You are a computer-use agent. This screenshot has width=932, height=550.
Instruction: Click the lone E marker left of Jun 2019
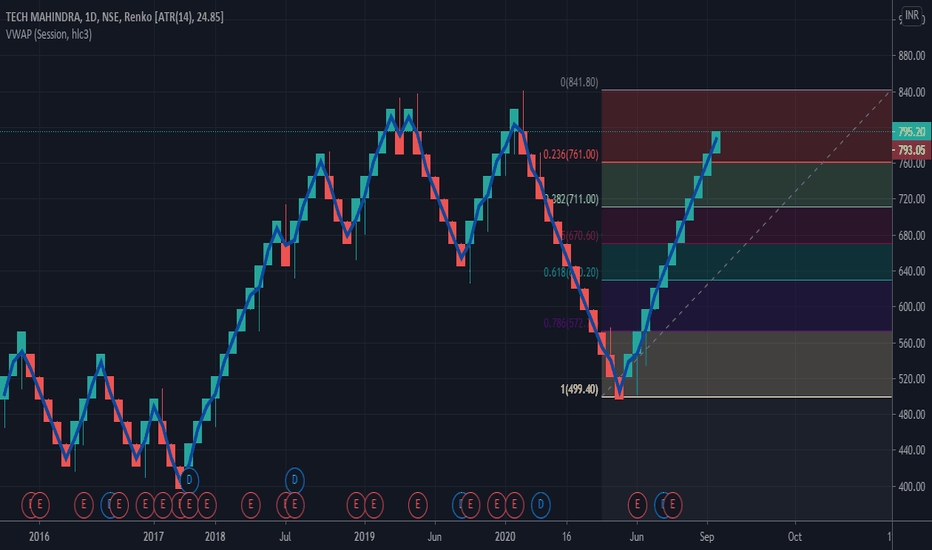418,505
